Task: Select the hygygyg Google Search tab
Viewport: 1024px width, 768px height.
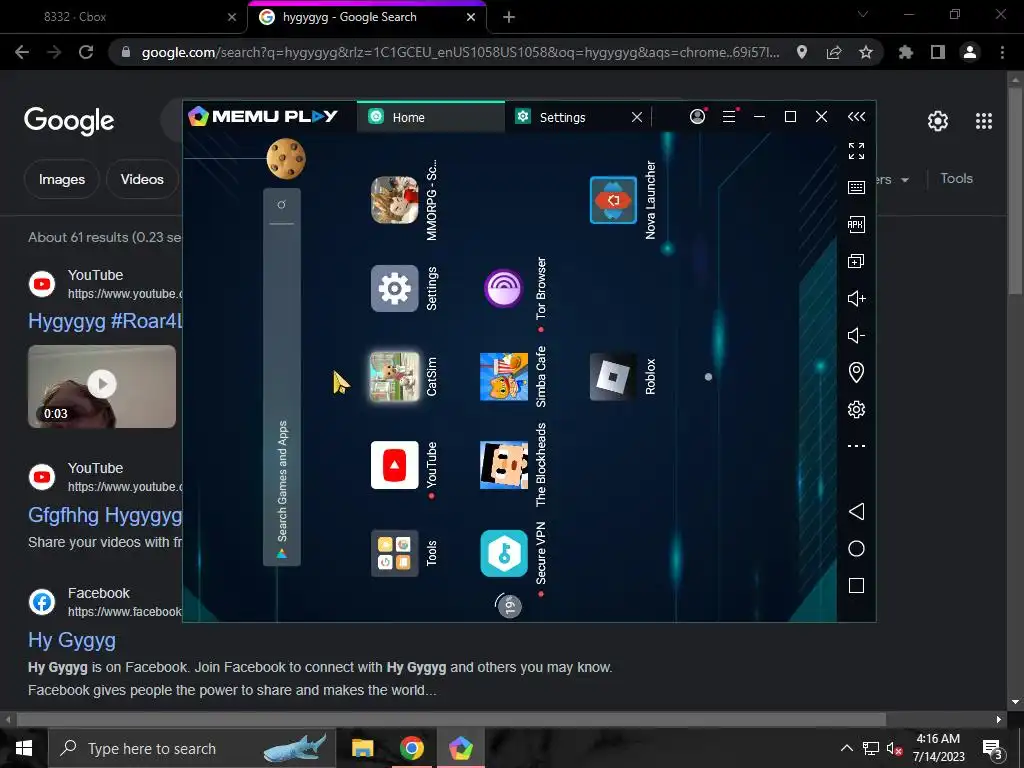Action: (366, 17)
